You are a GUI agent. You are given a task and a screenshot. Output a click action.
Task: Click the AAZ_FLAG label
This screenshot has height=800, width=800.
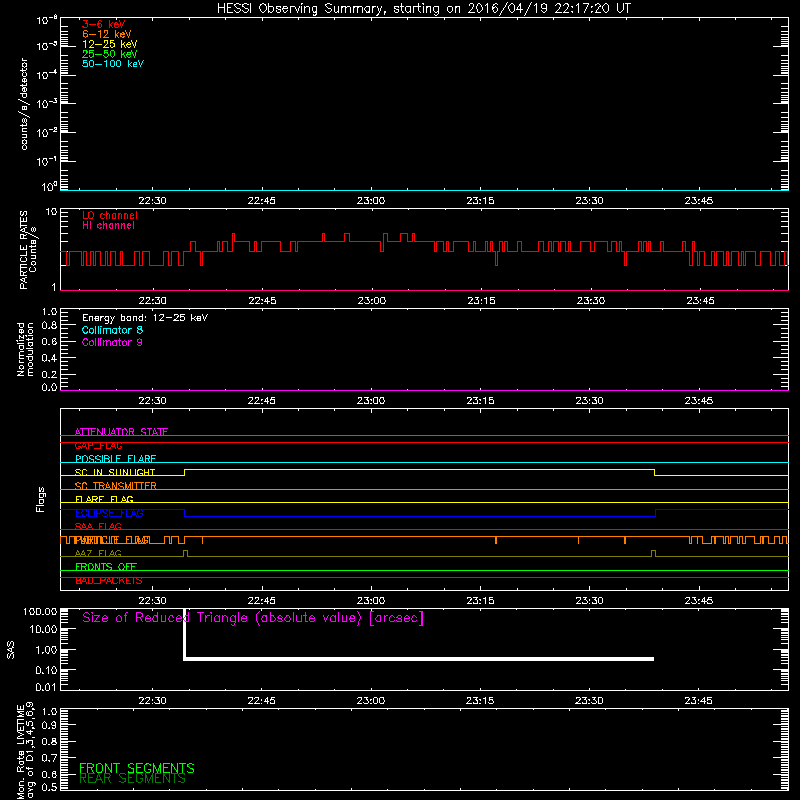[x=98, y=553]
